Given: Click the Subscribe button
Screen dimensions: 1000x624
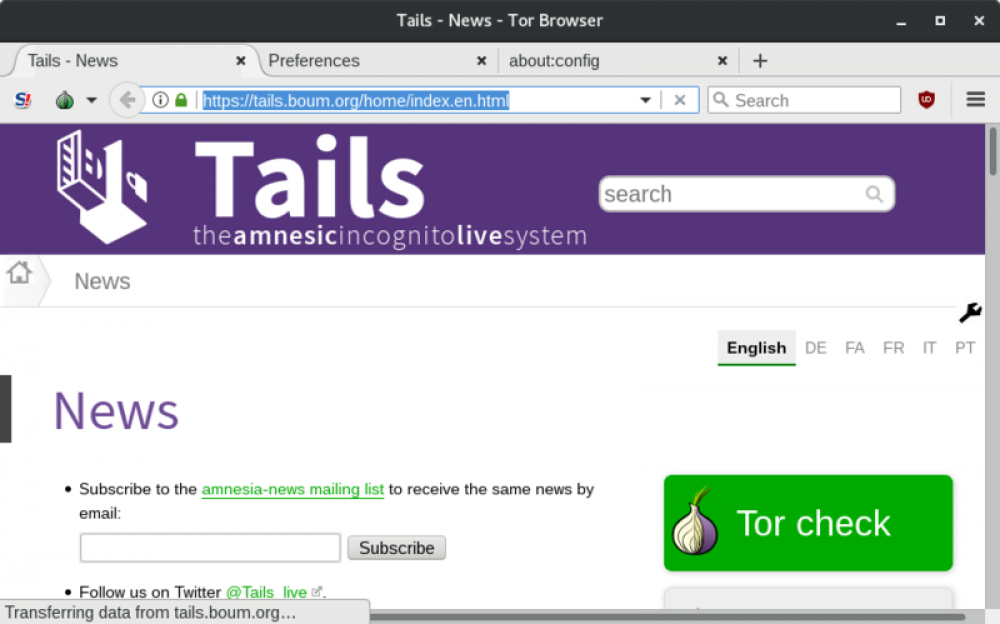Looking at the screenshot, I should click(x=396, y=548).
